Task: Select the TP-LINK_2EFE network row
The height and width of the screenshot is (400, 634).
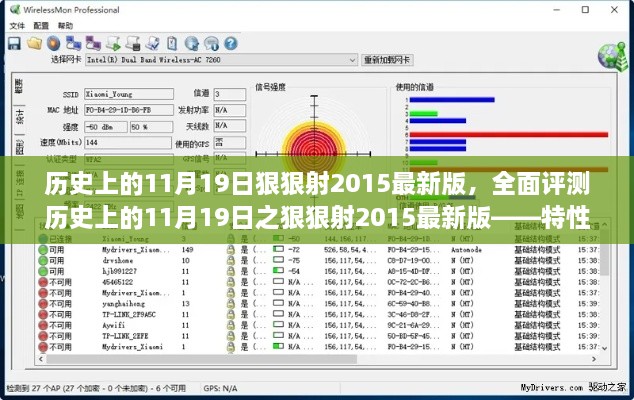Action: (x=321, y=336)
